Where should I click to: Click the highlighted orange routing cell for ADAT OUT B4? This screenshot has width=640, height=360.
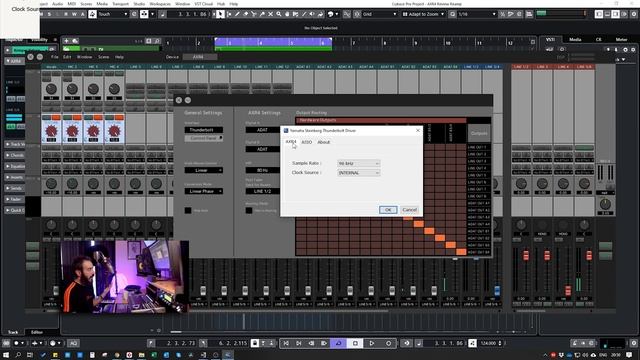pyautogui.click(x=461, y=252)
